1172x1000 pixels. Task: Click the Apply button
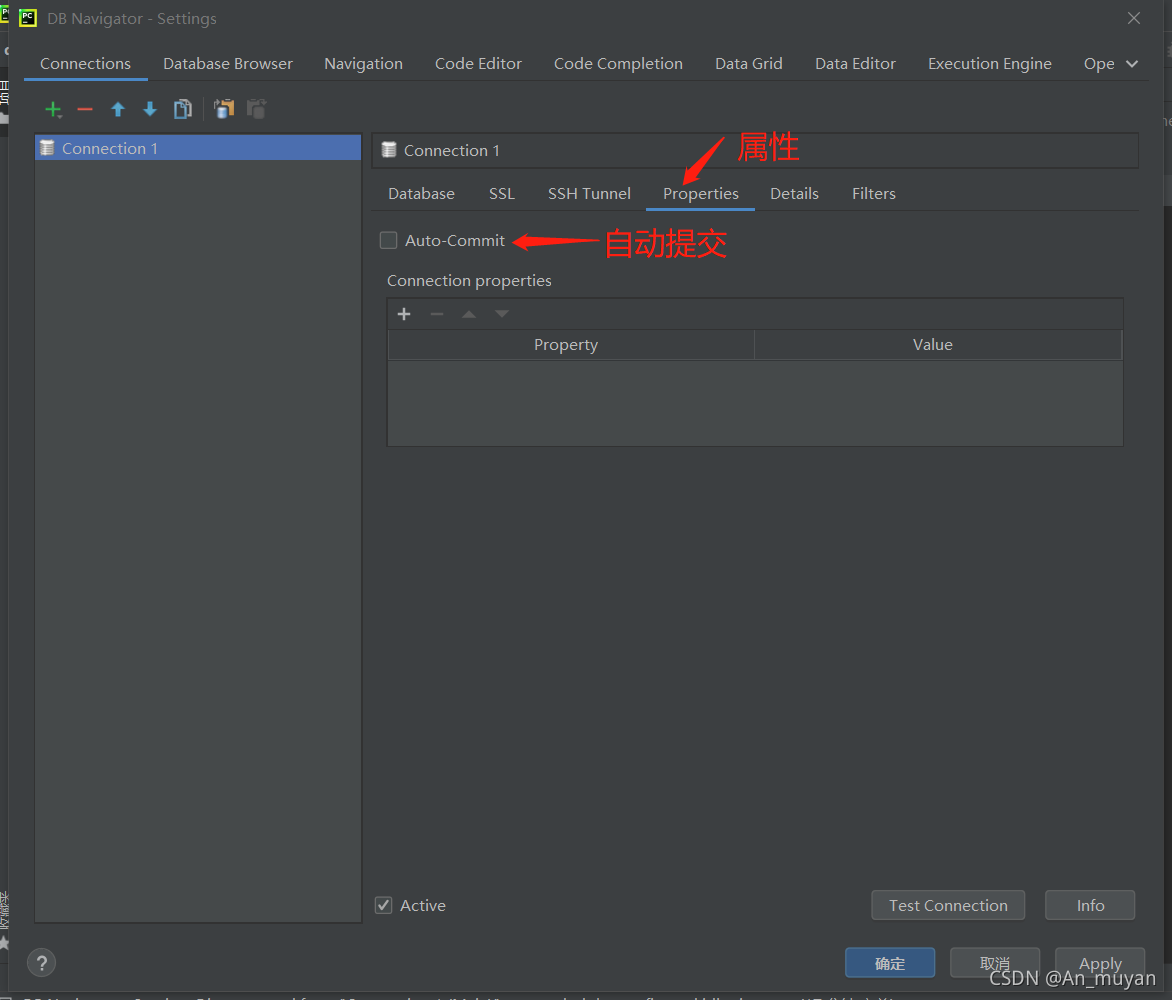(1099, 963)
